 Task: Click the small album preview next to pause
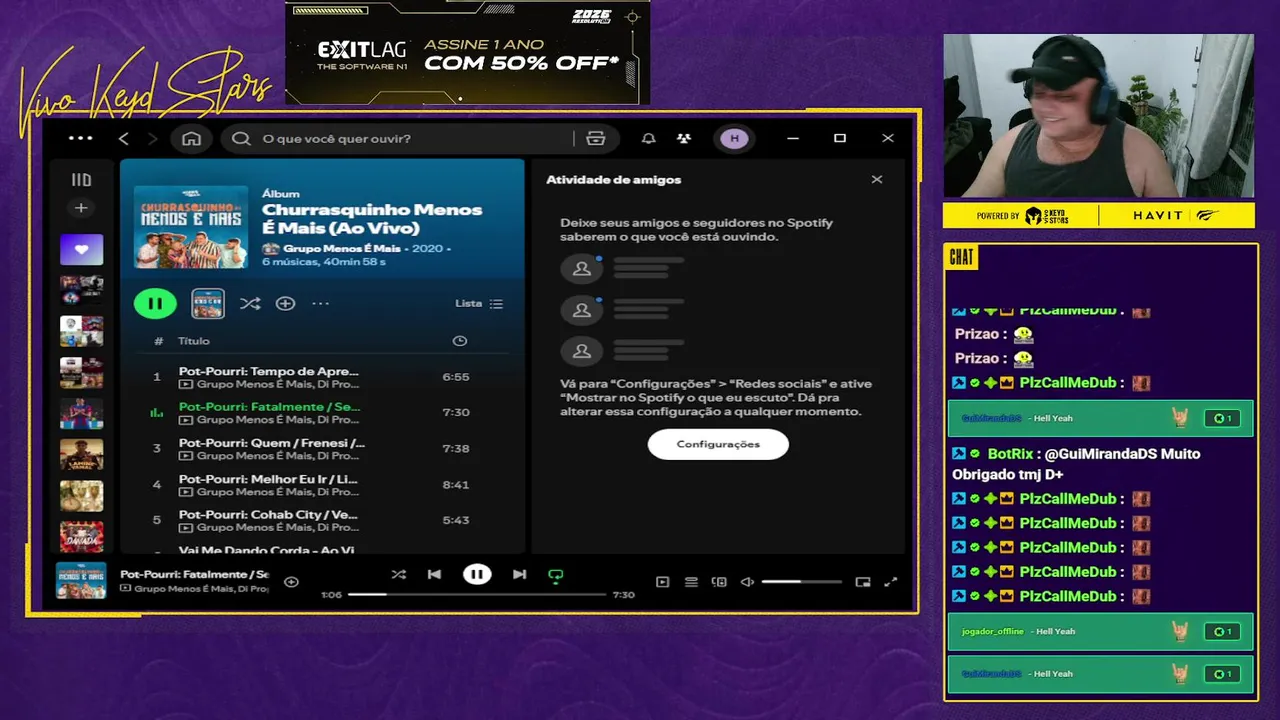(x=208, y=303)
